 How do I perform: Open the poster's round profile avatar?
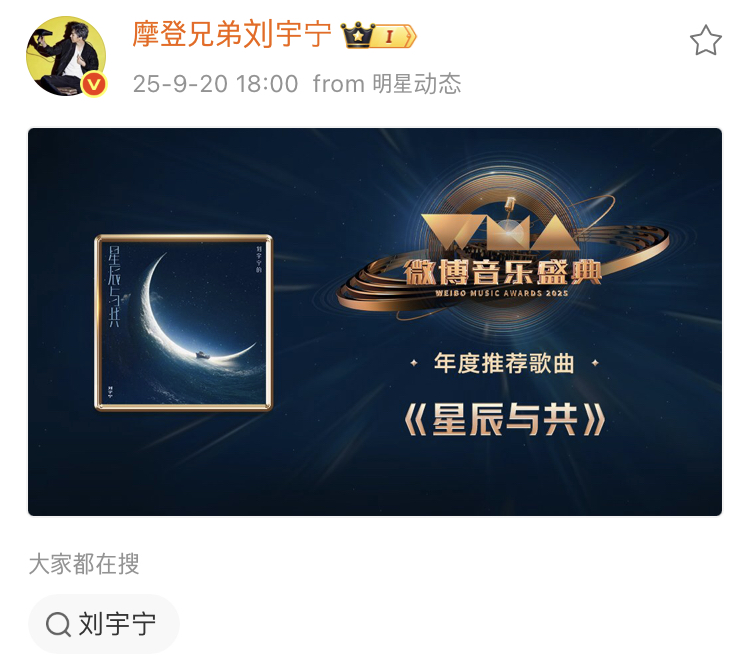coord(66,56)
